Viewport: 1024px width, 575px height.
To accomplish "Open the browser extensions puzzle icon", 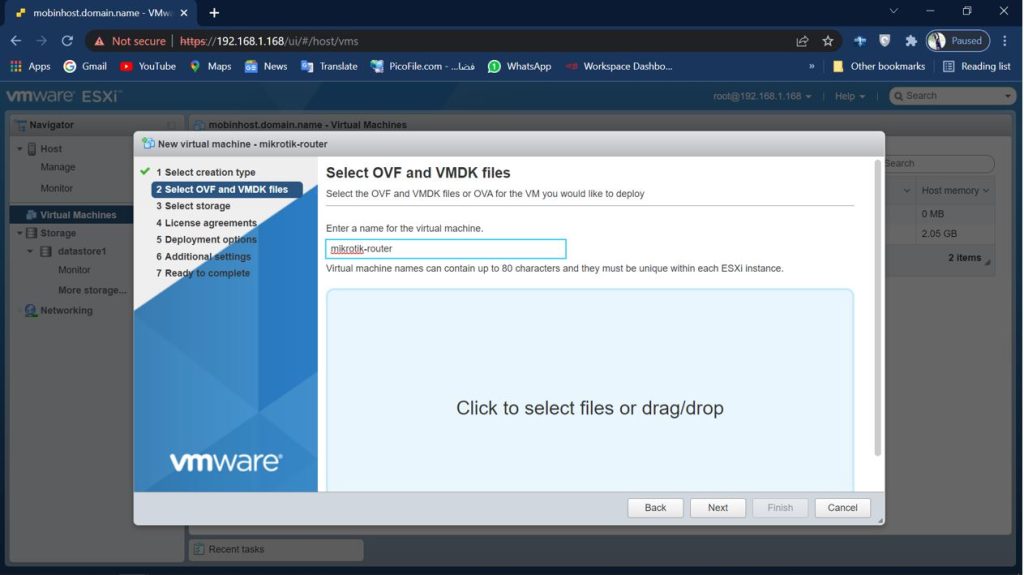I will [x=911, y=41].
